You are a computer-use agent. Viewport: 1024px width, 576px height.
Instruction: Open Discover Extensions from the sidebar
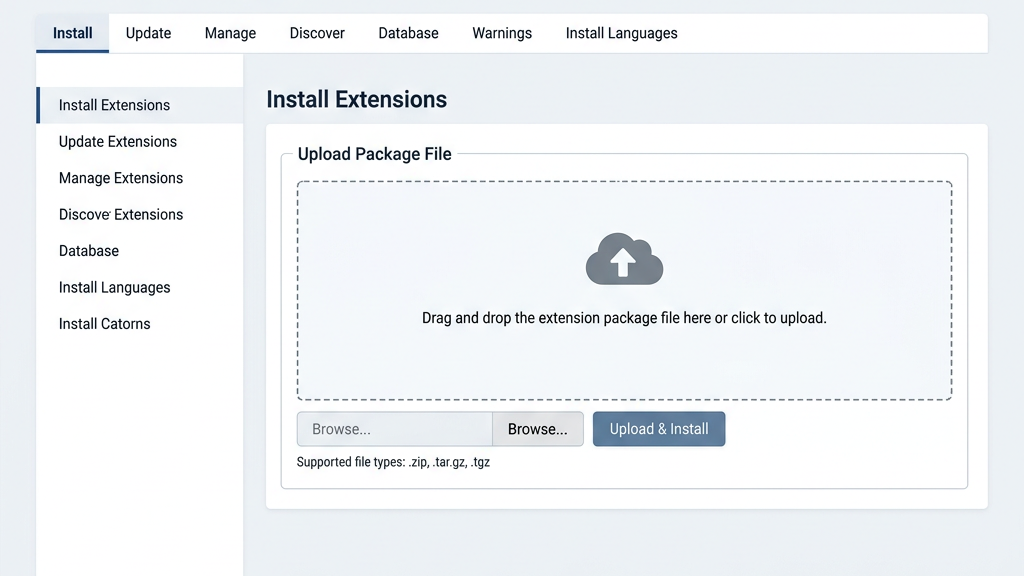pyautogui.click(x=120, y=214)
